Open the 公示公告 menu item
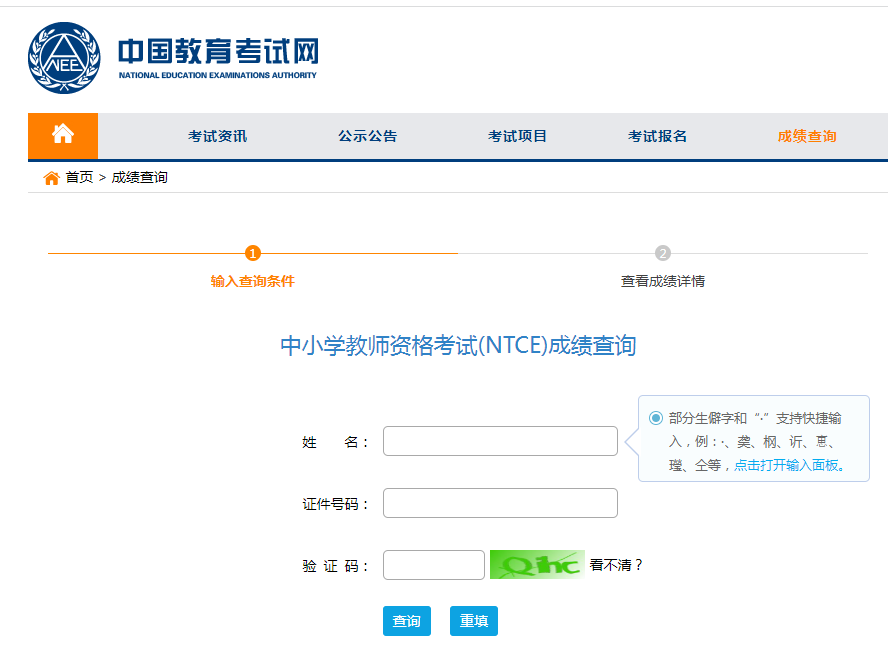The image size is (888, 661). (368, 136)
